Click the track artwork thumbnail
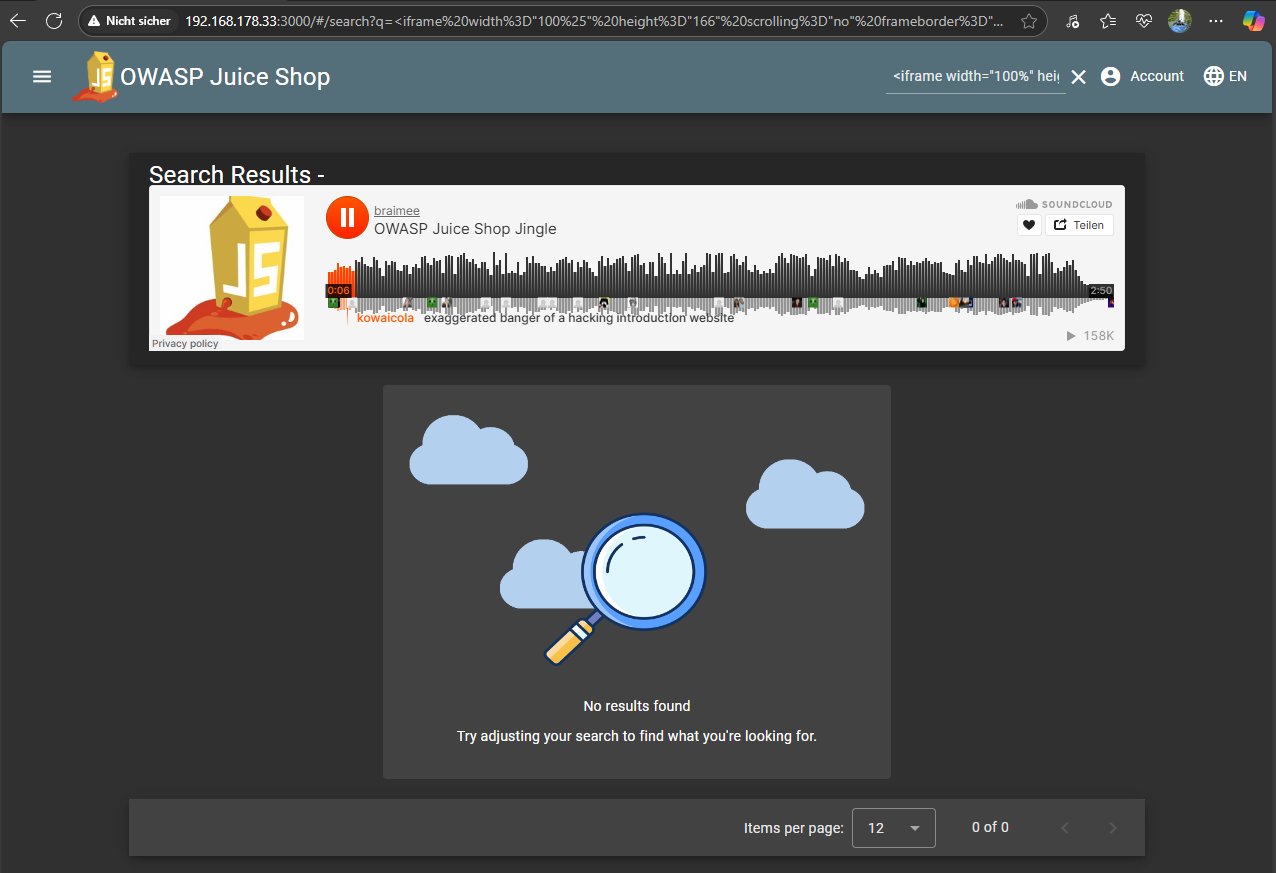 click(232, 266)
